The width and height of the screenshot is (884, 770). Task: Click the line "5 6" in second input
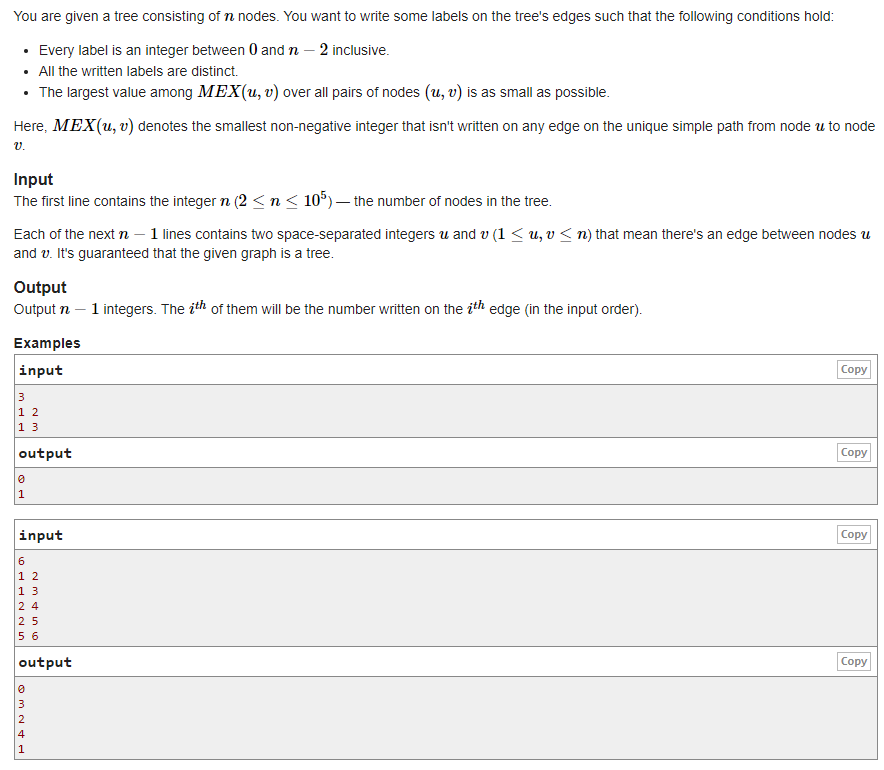click(x=28, y=636)
